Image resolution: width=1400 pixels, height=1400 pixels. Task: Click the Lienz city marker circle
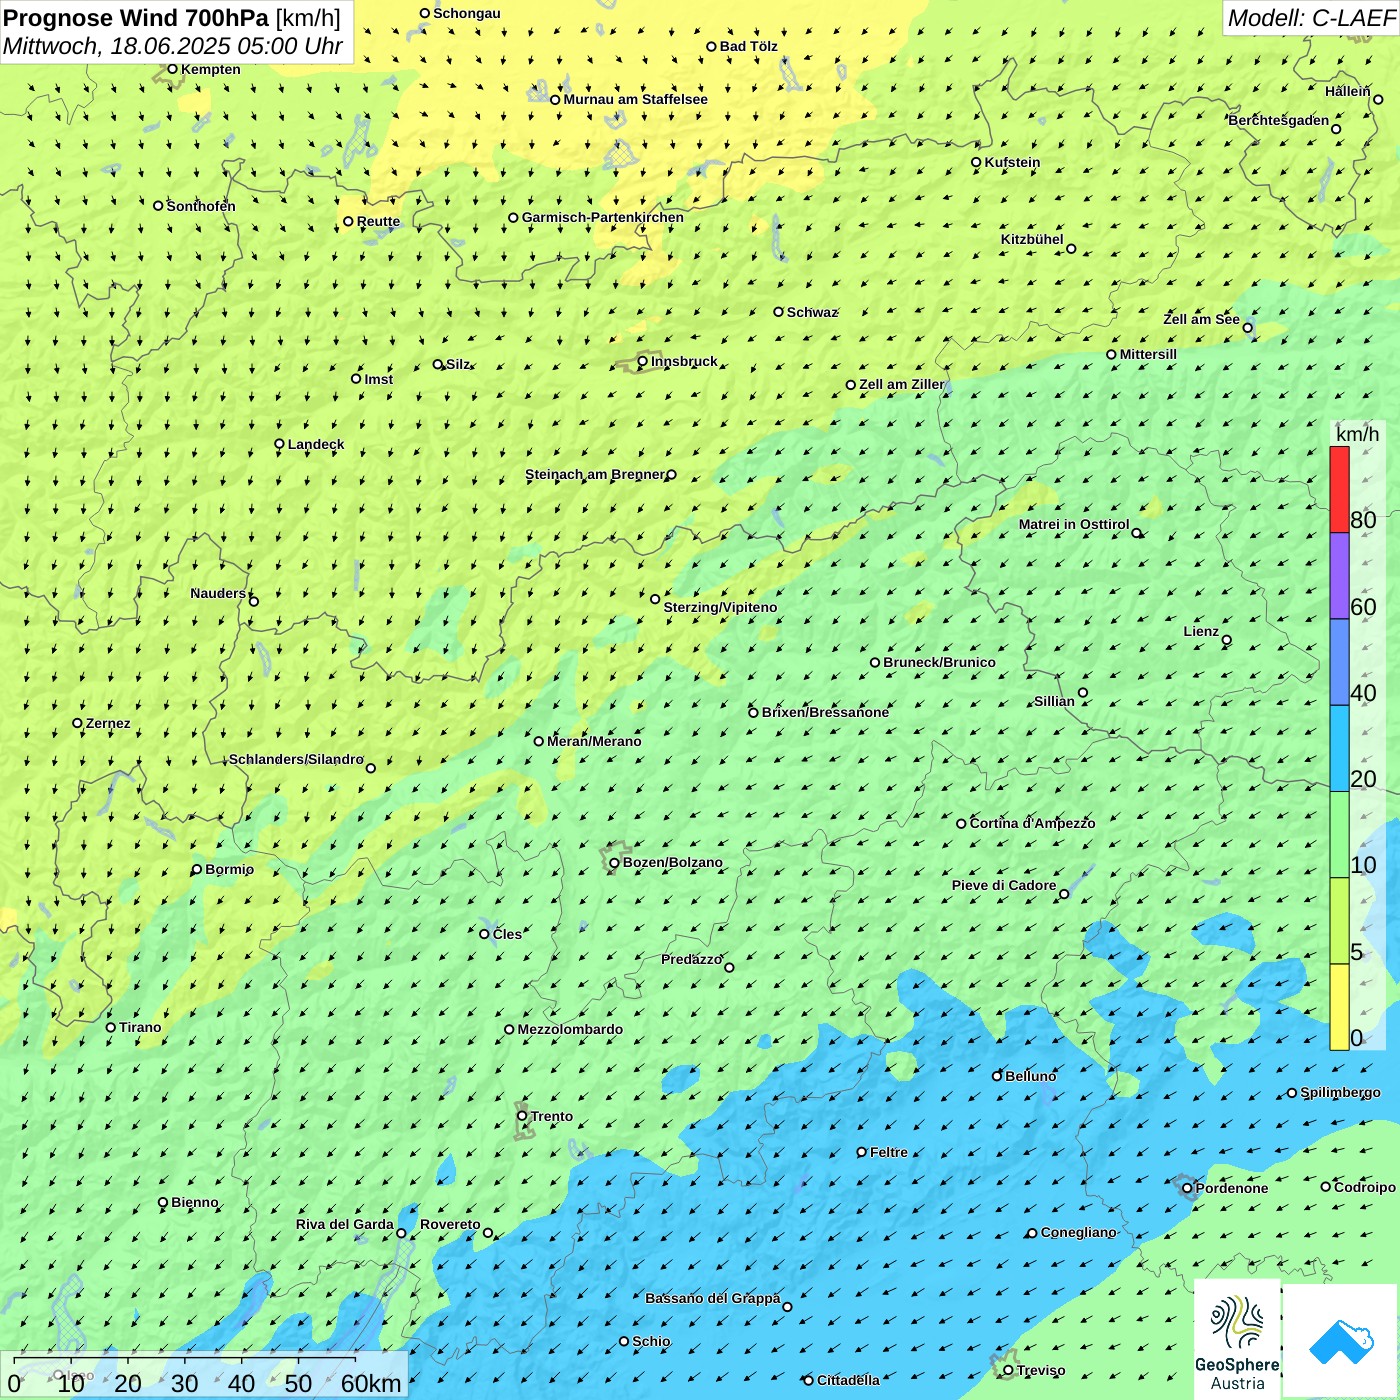[1227, 640]
